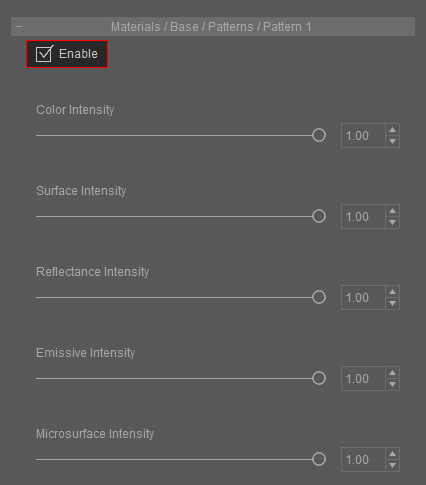Click the Surface Intensity slider handle
This screenshot has height=485, width=426.
319,216
